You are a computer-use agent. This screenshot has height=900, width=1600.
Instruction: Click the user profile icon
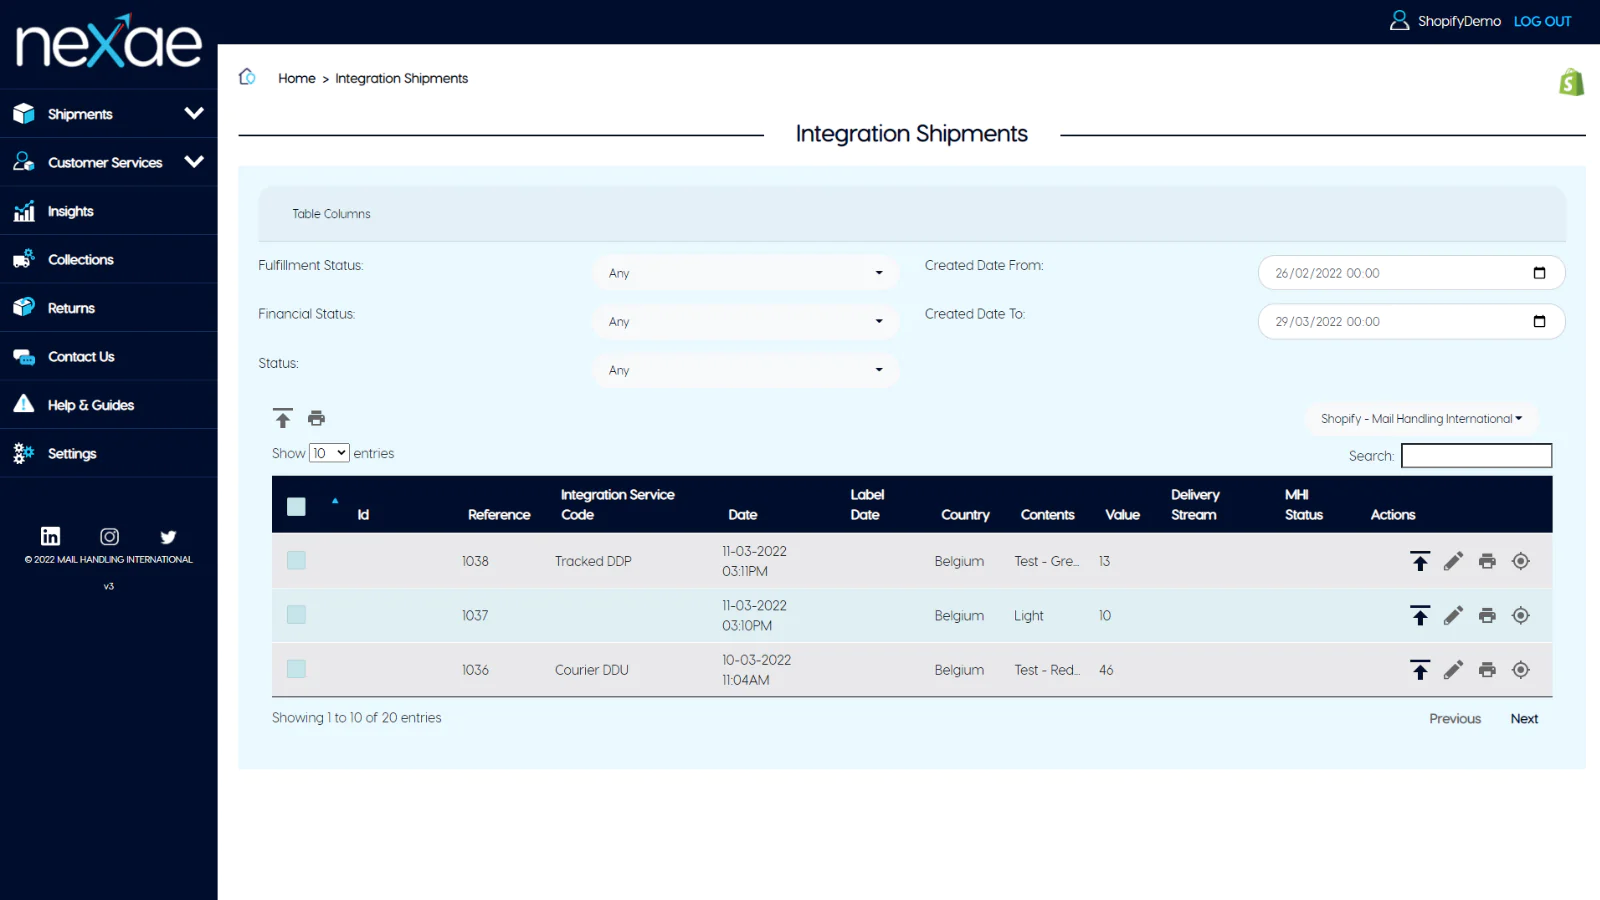tap(1399, 20)
